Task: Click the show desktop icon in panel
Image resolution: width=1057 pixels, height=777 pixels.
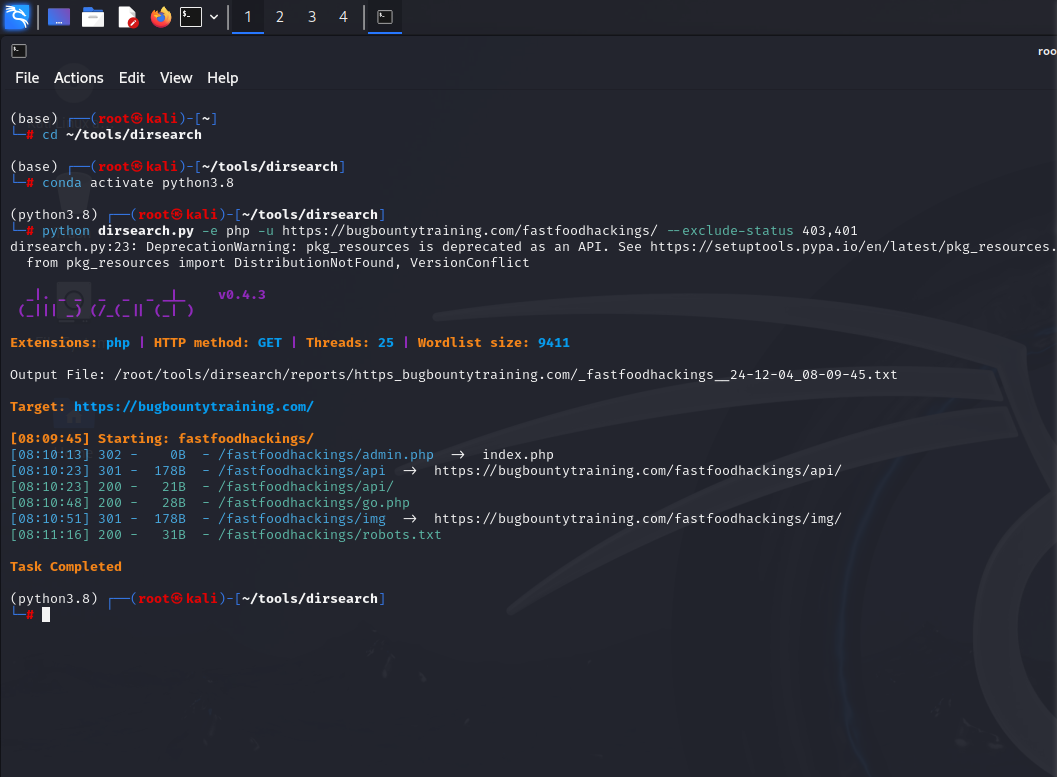Action: coord(59,17)
